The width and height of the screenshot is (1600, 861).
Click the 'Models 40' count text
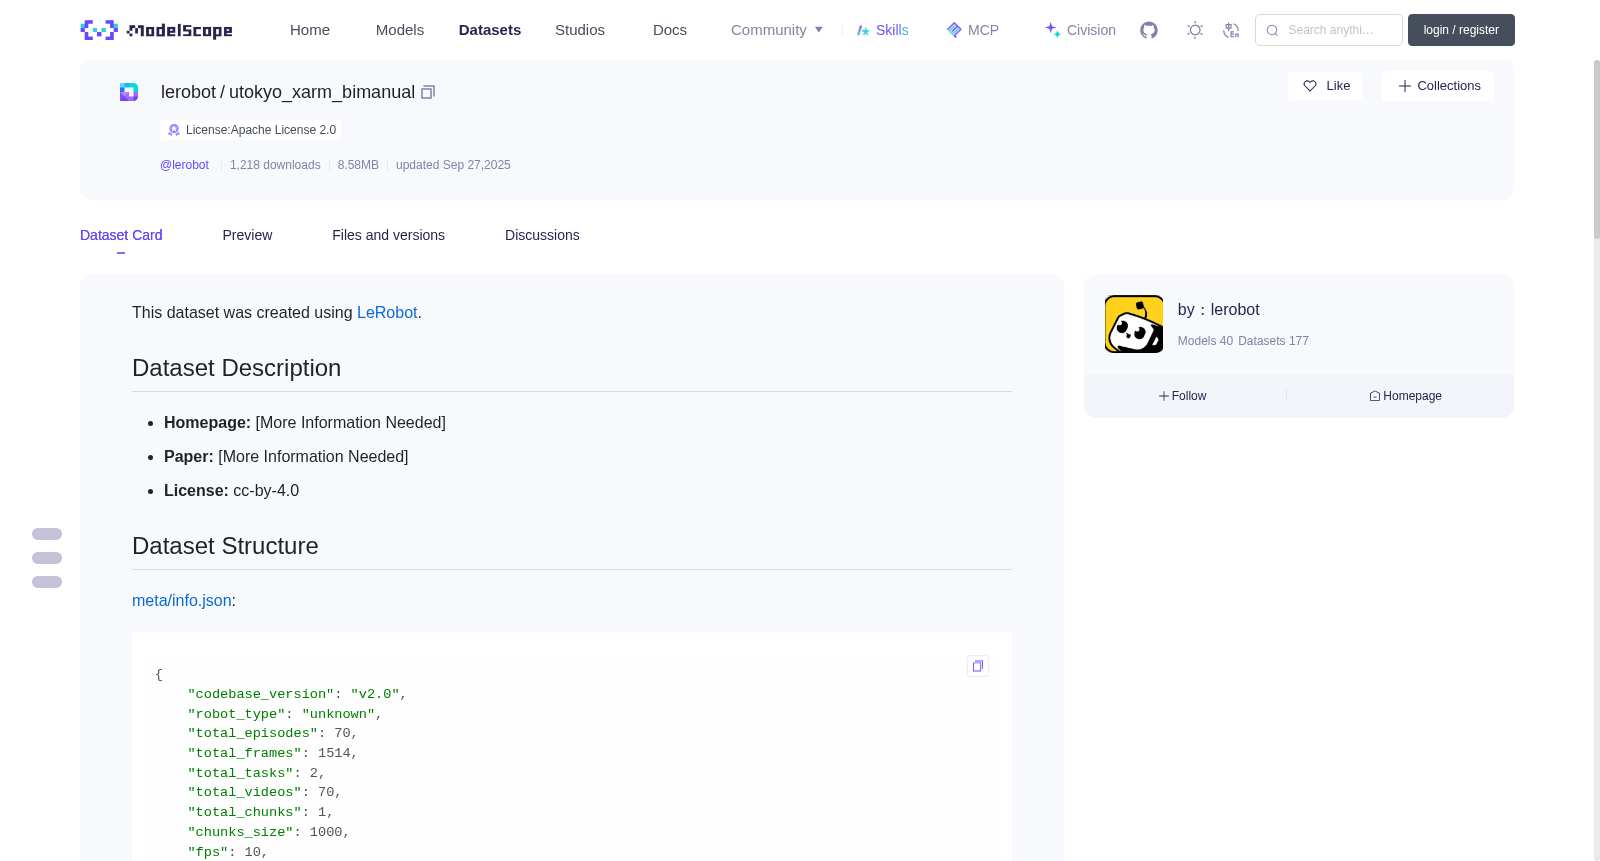pos(1205,341)
